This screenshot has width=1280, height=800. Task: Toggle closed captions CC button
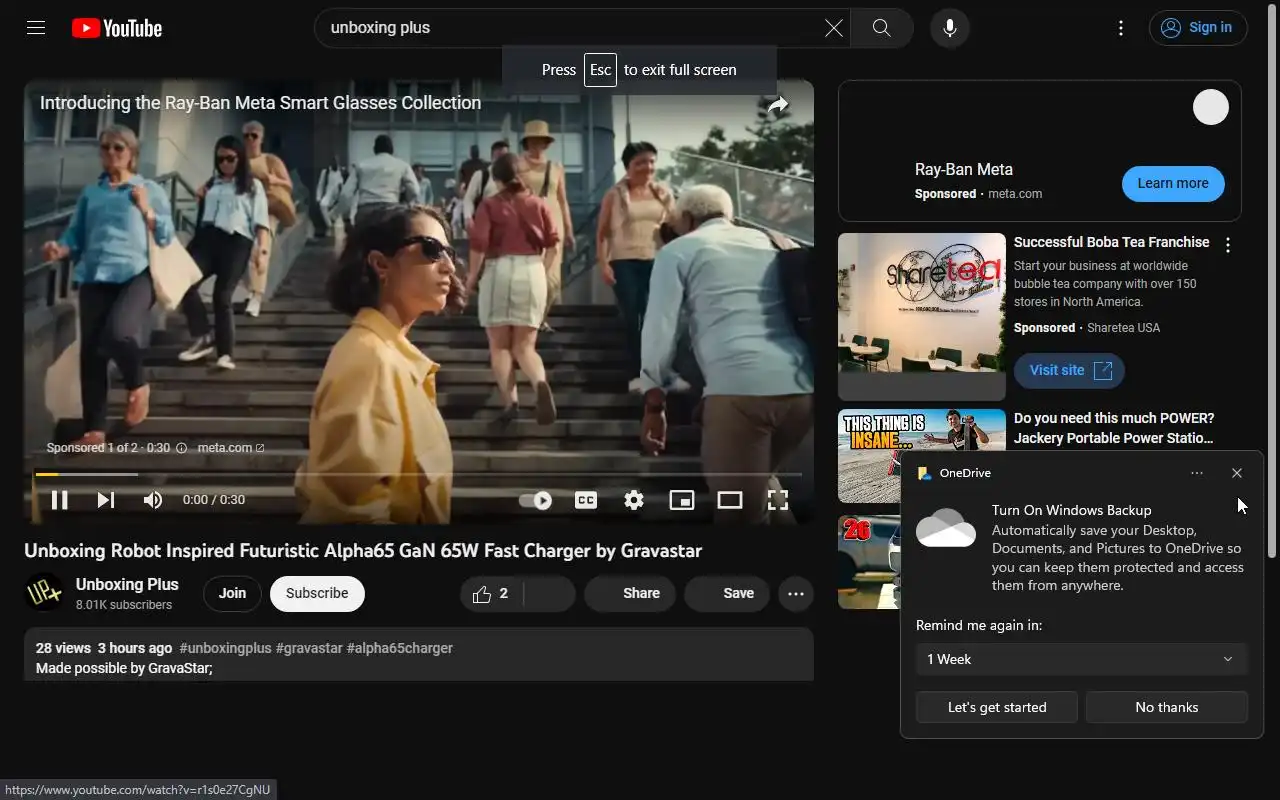(x=586, y=500)
